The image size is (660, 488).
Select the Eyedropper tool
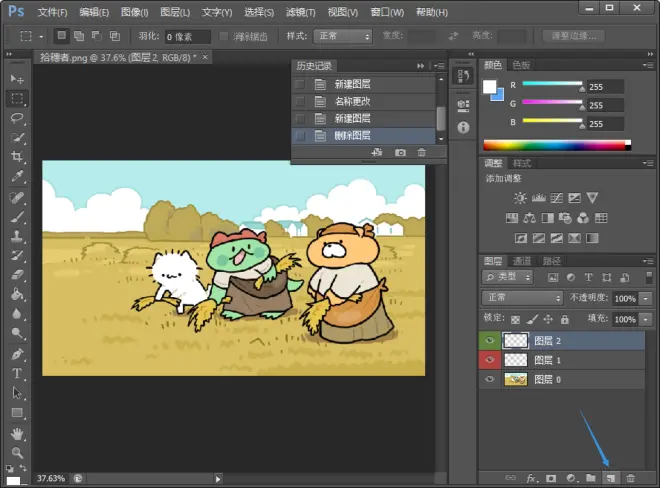pos(17,176)
